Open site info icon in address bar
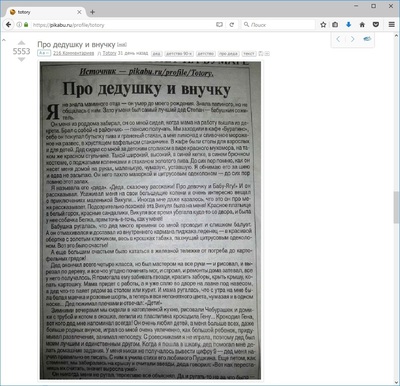Screen dimensions: 400x386 19,25
